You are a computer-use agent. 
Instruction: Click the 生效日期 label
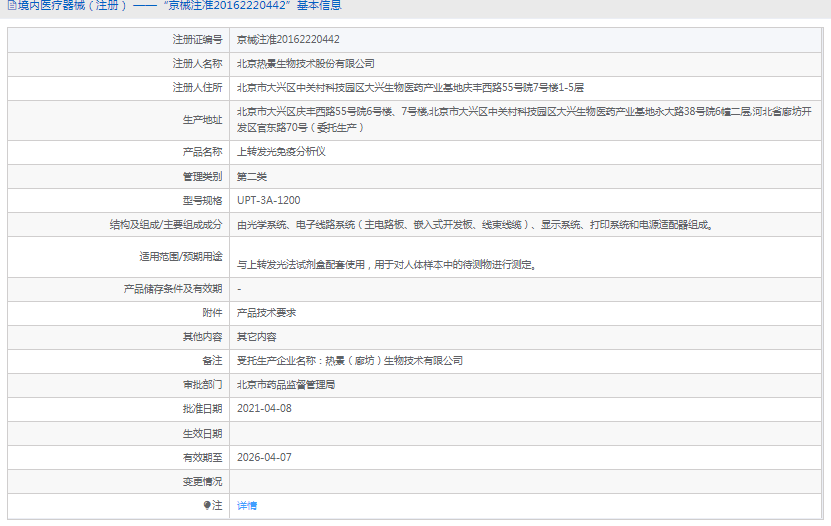pos(202,434)
